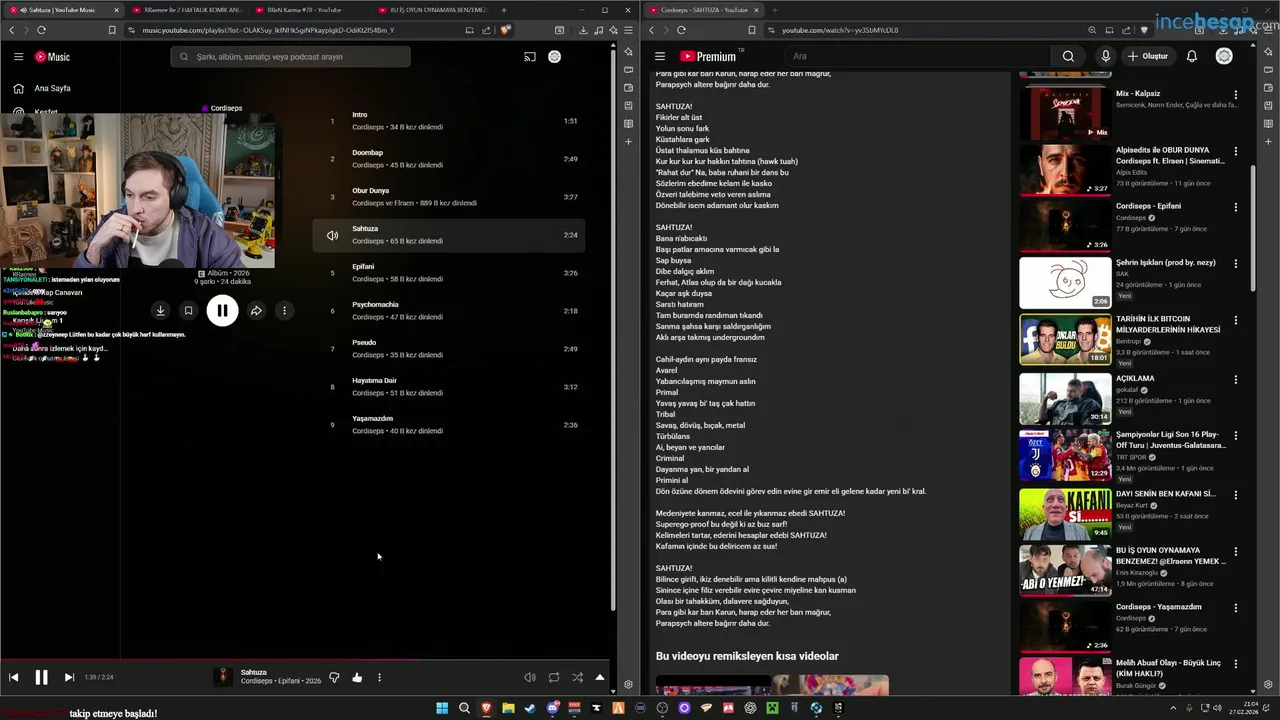Open YouTube notifications bell

click(1192, 57)
